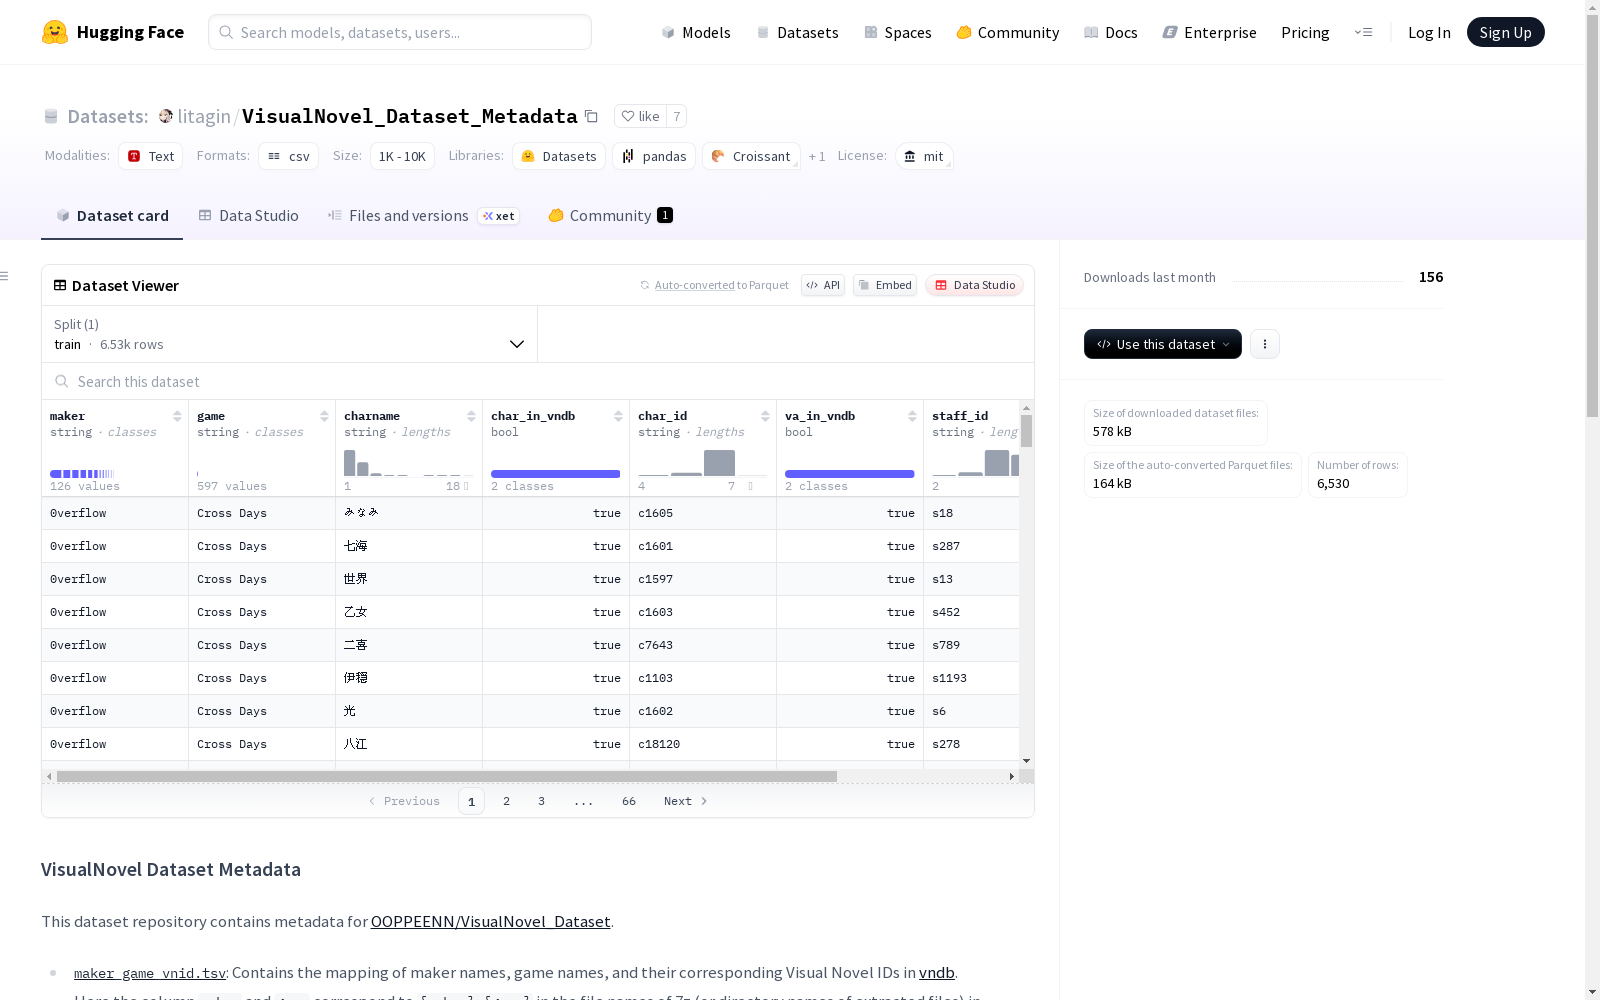
Task: Sort the char_id column
Action: 765,416
